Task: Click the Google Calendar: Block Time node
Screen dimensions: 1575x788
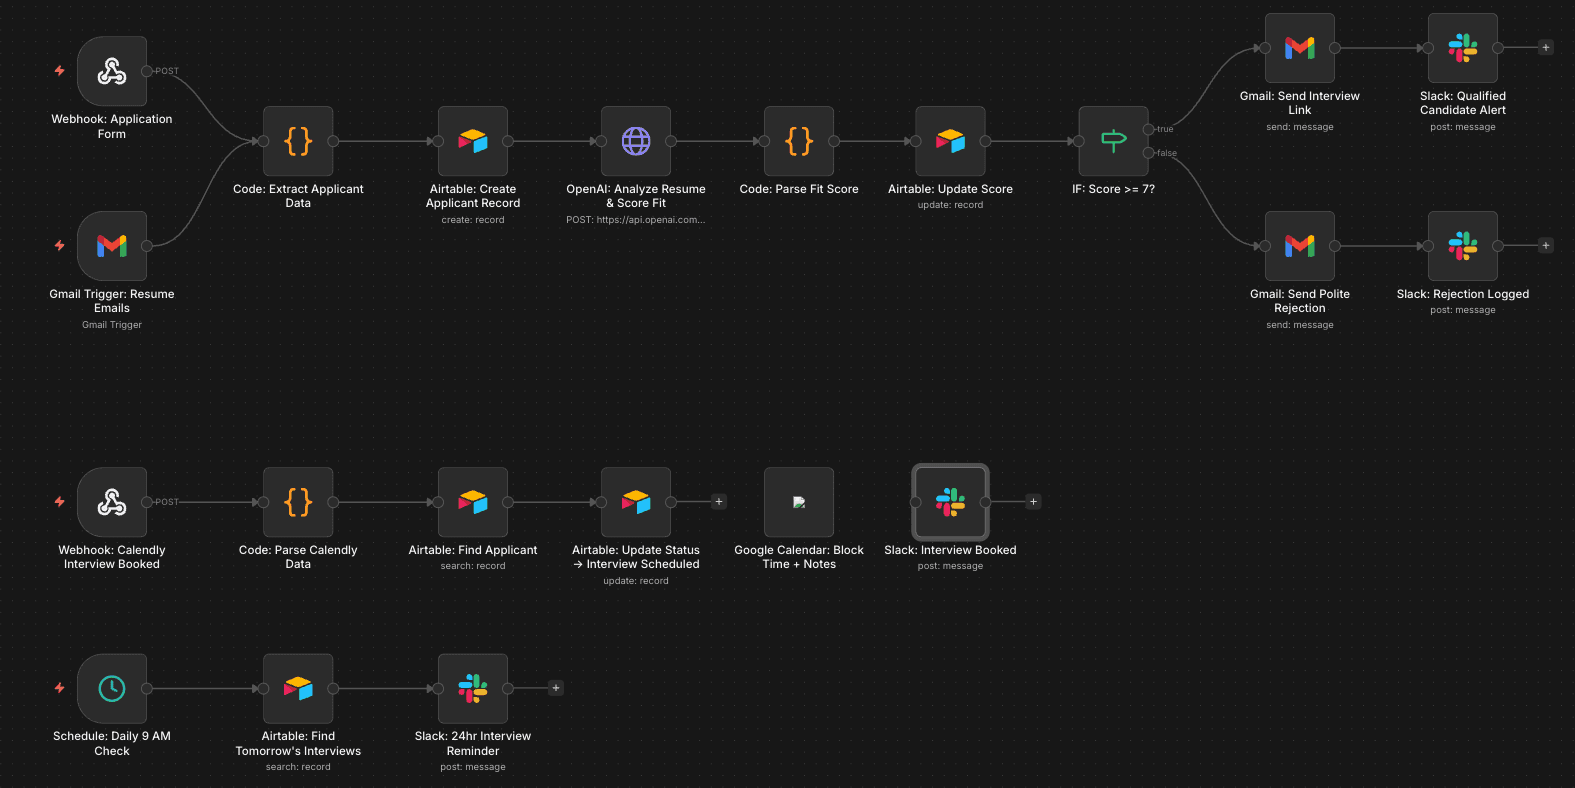Action: (x=799, y=503)
